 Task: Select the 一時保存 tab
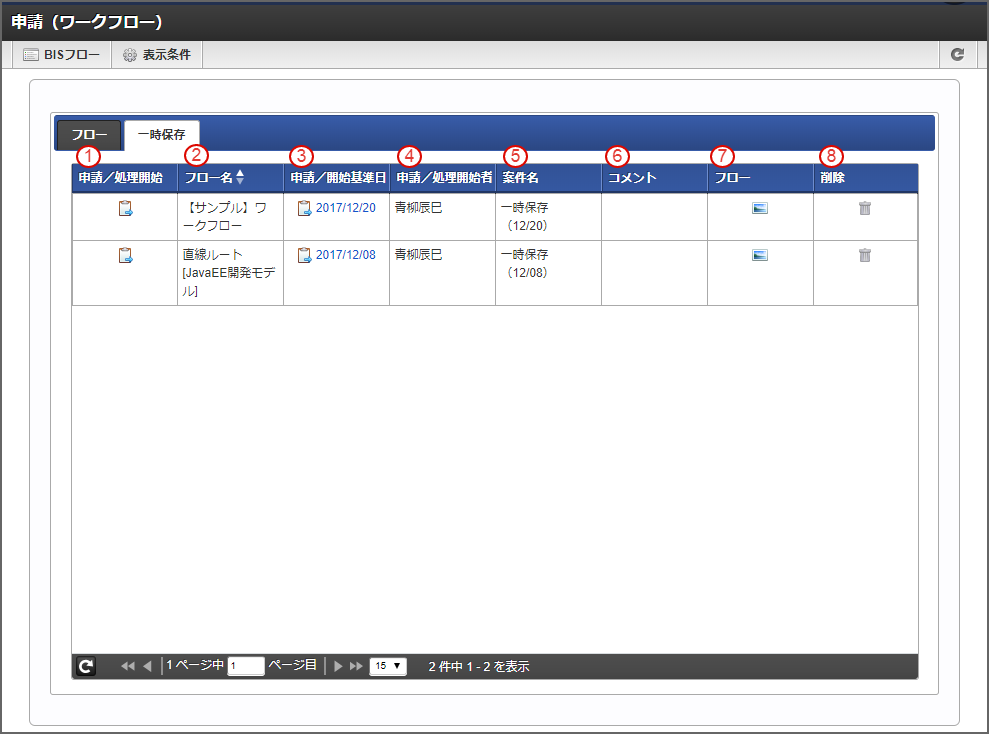[x=161, y=135]
